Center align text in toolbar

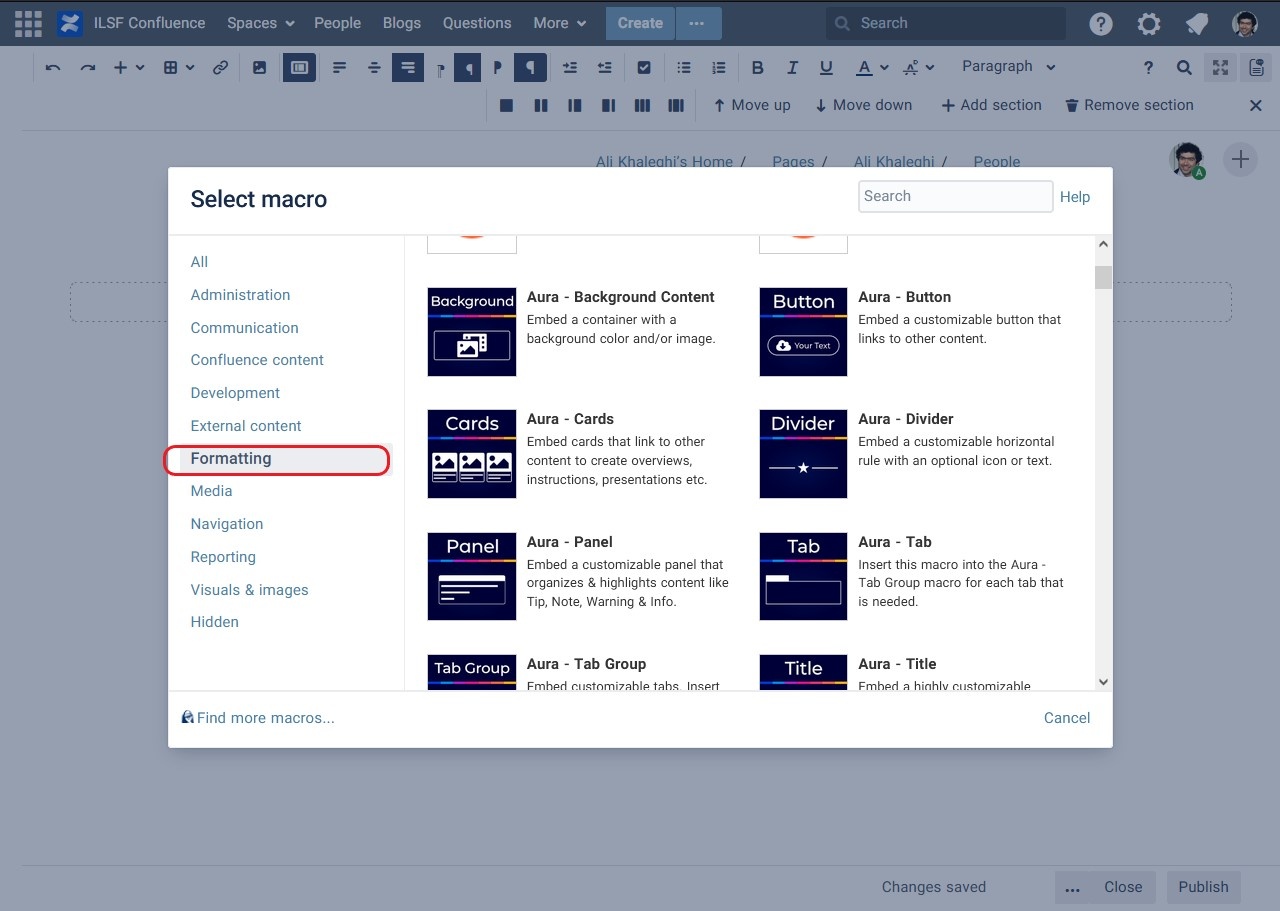374,68
